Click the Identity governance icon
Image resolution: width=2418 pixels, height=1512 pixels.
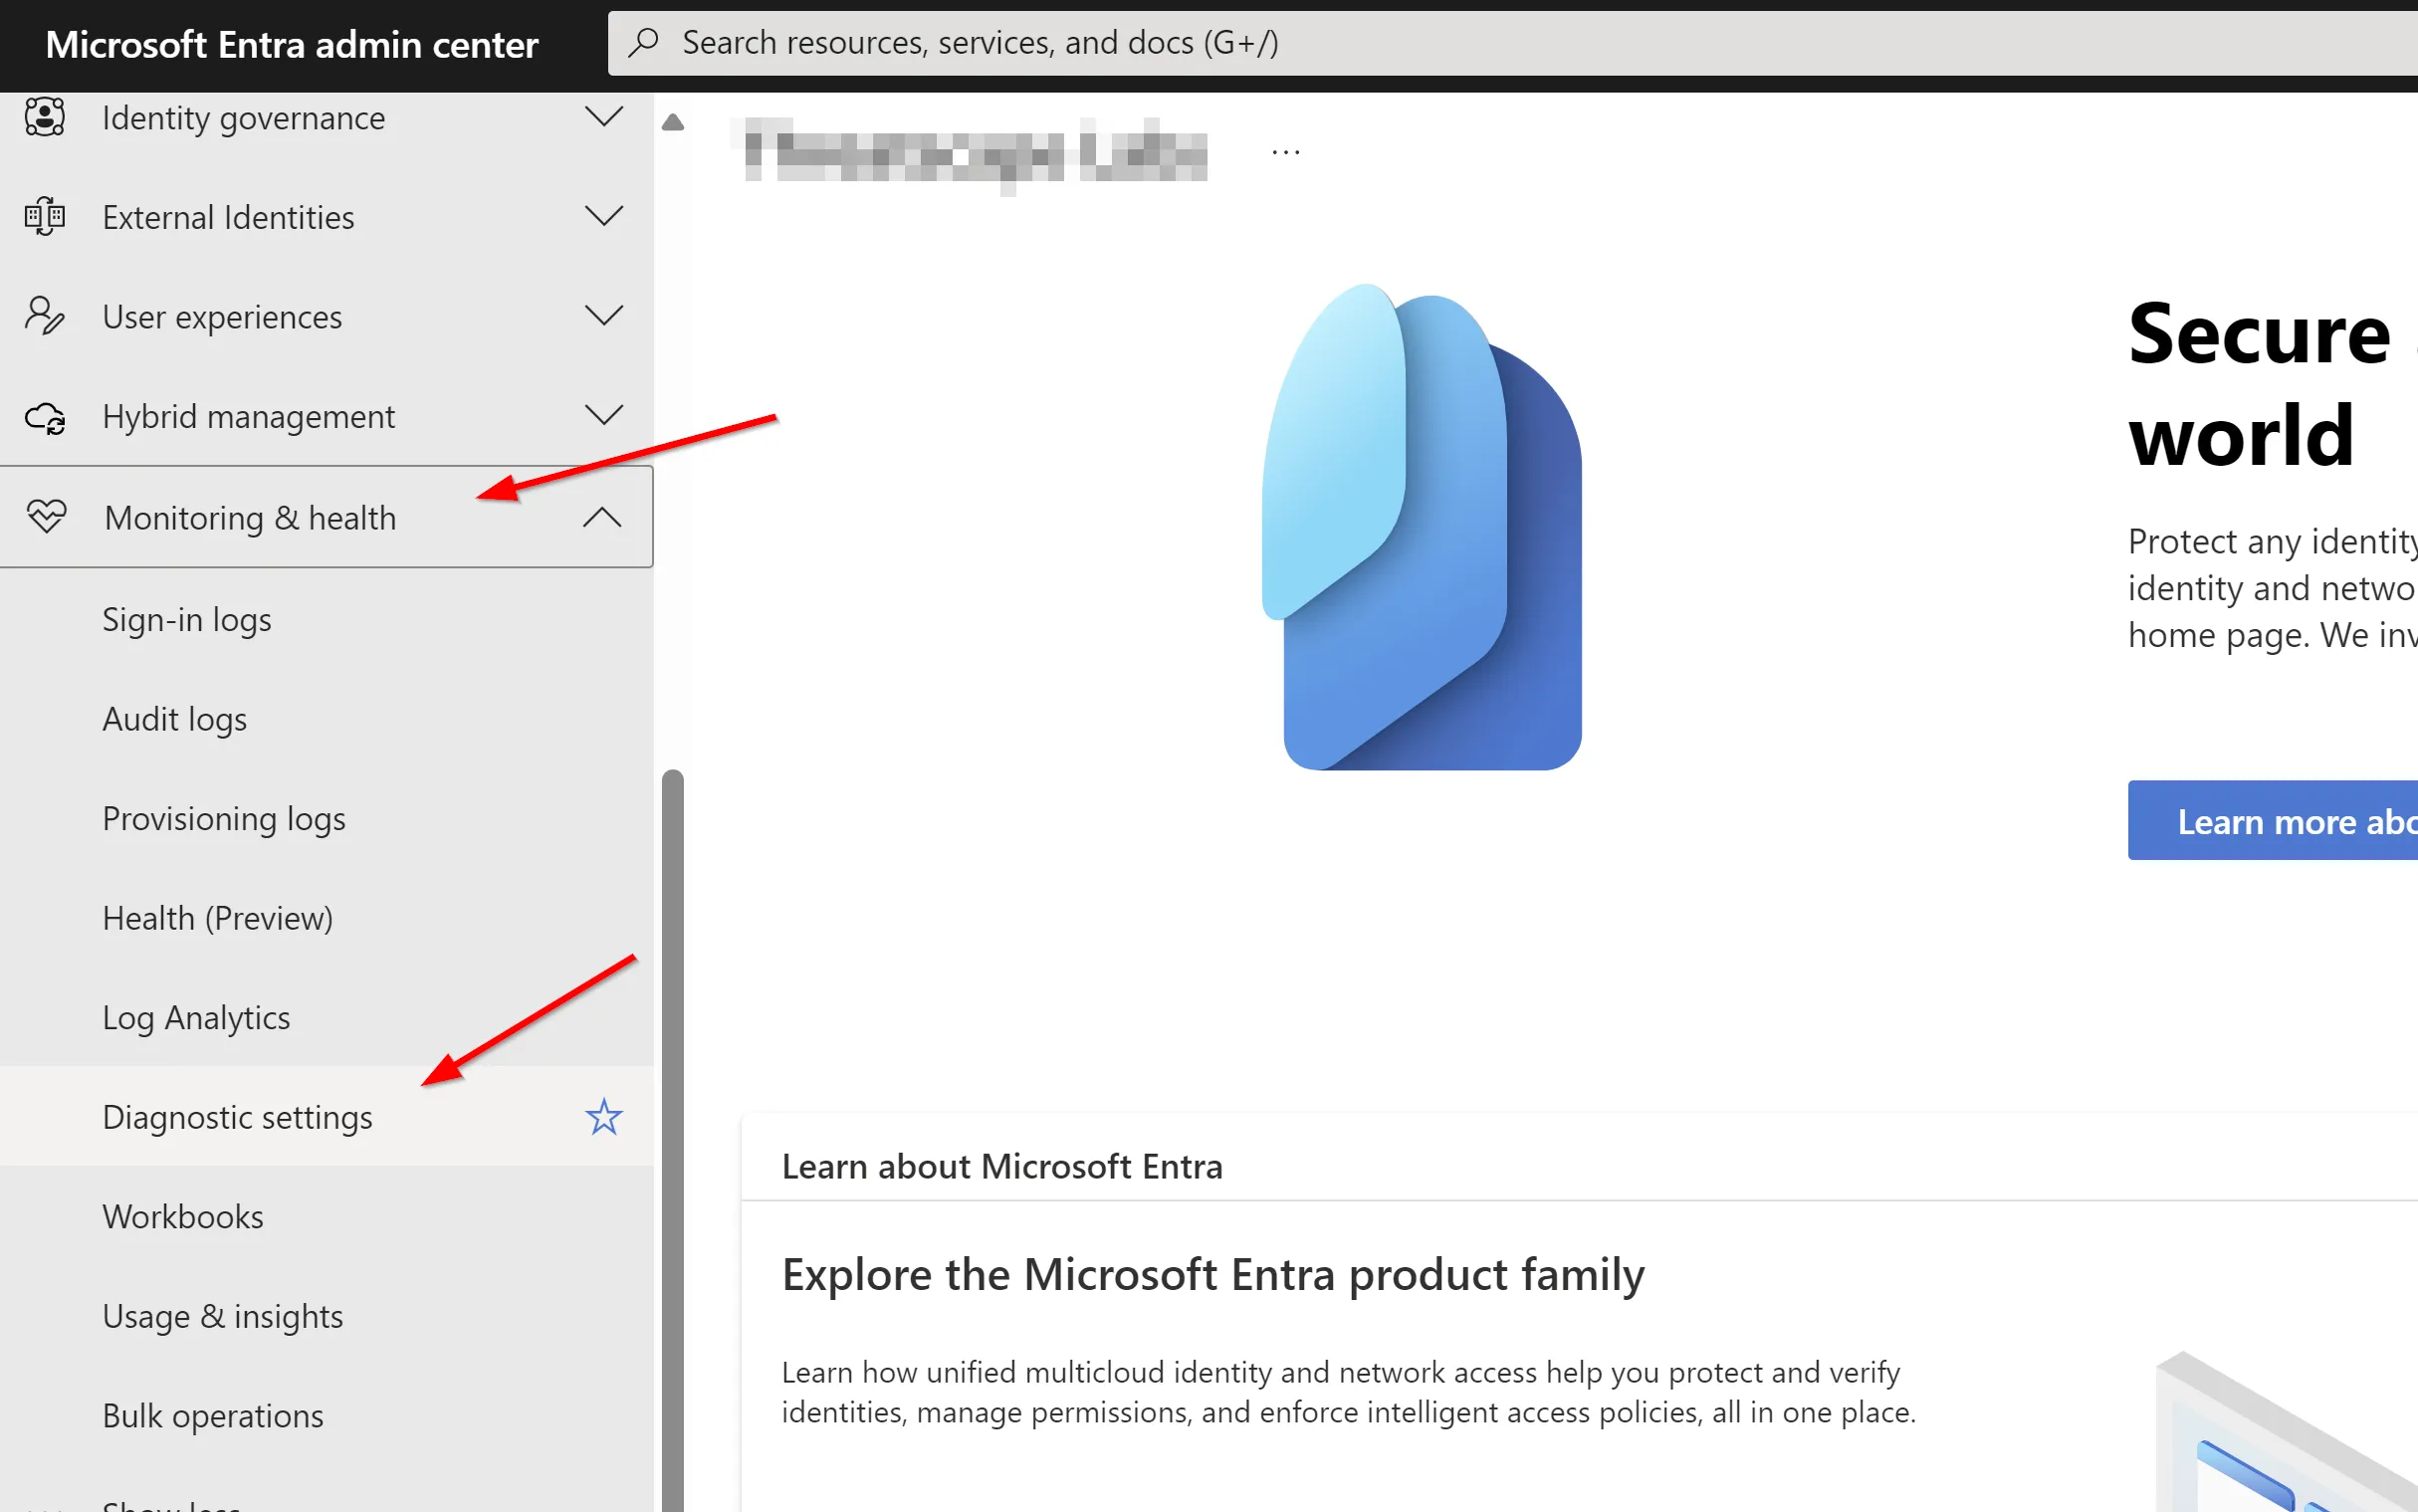45,117
